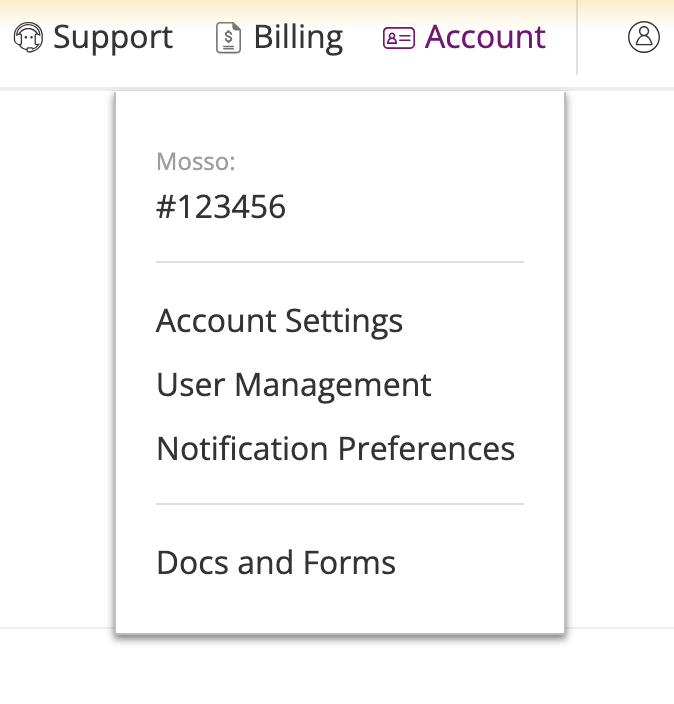Click the word Forms in Docs and Forms
Viewport: 674px width, 704px height.
(x=349, y=562)
